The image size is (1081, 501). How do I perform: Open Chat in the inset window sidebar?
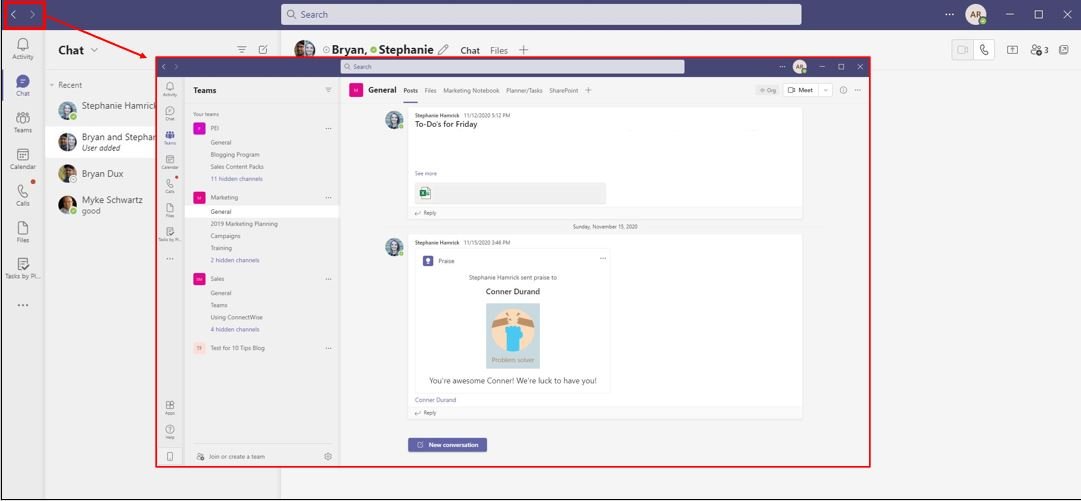click(170, 113)
